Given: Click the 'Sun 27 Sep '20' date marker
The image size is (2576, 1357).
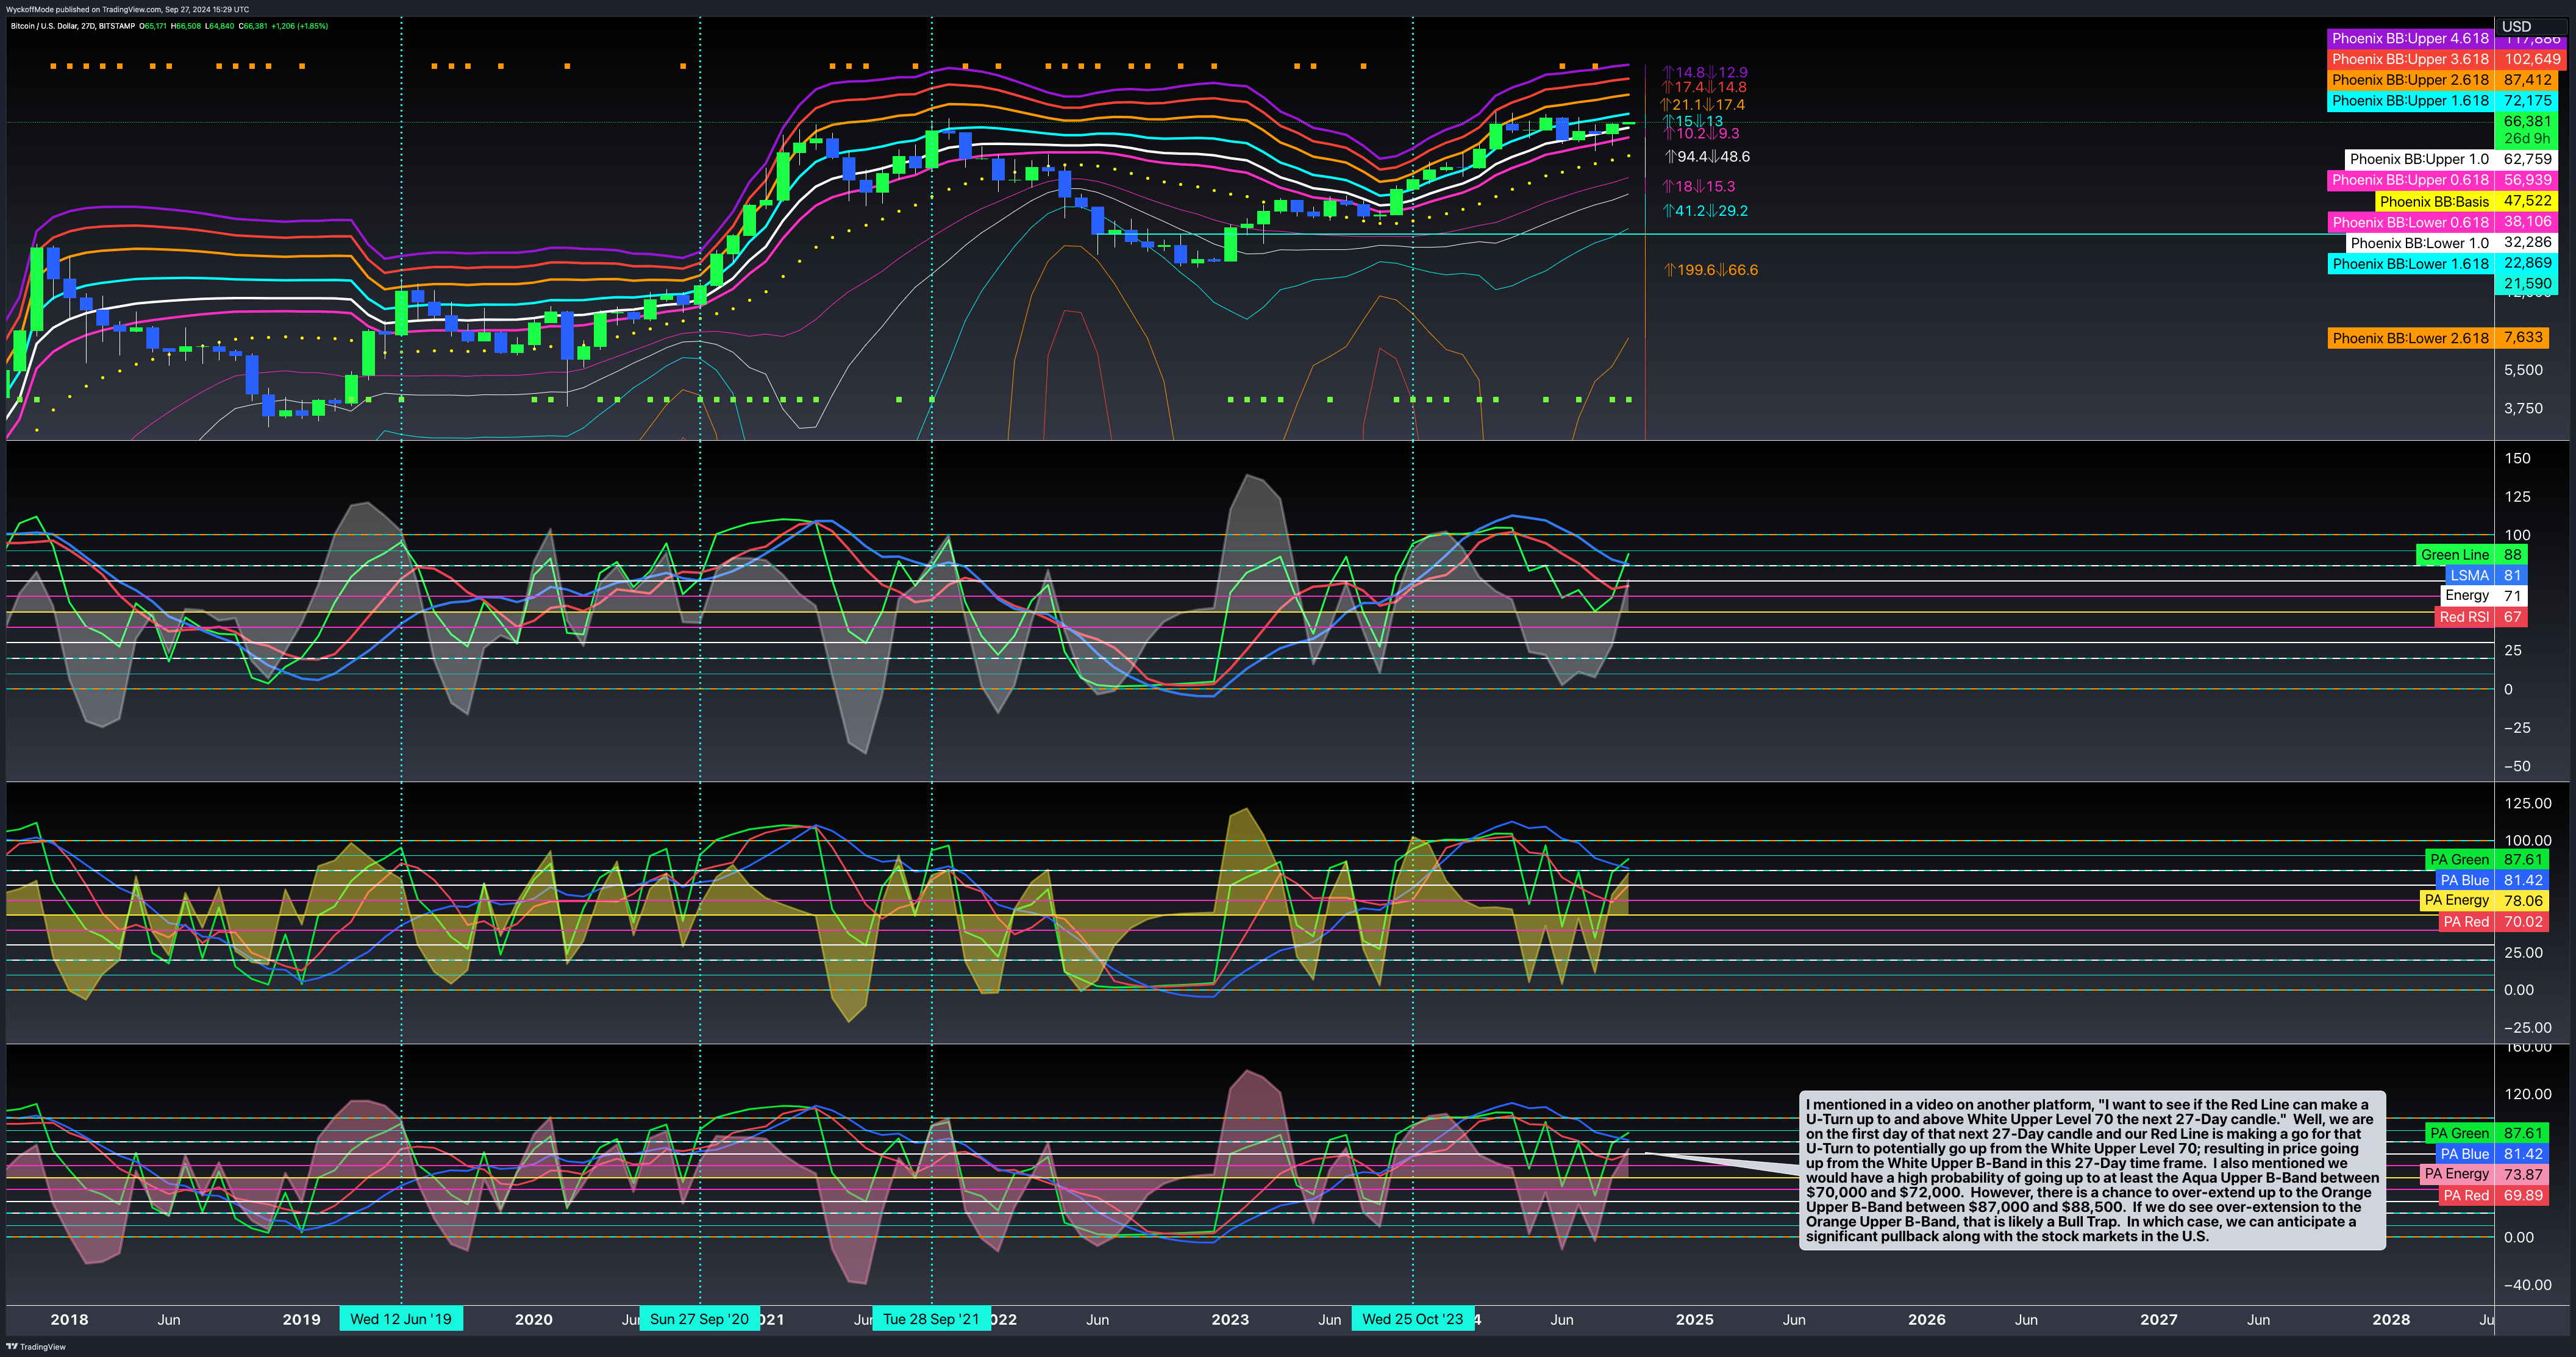Looking at the screenshot, I should [x=699, y=1319].
